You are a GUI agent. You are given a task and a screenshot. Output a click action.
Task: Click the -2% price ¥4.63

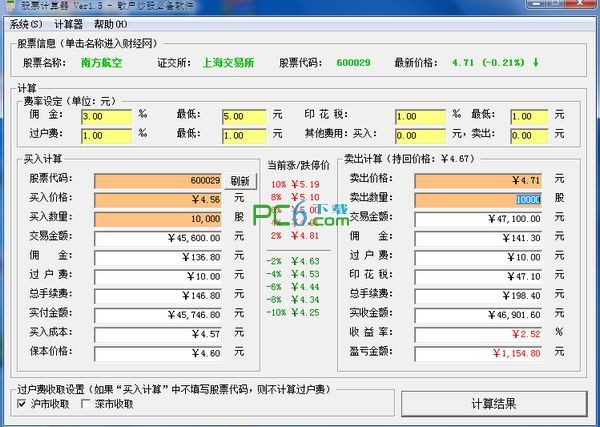click(x=305, y=261)
